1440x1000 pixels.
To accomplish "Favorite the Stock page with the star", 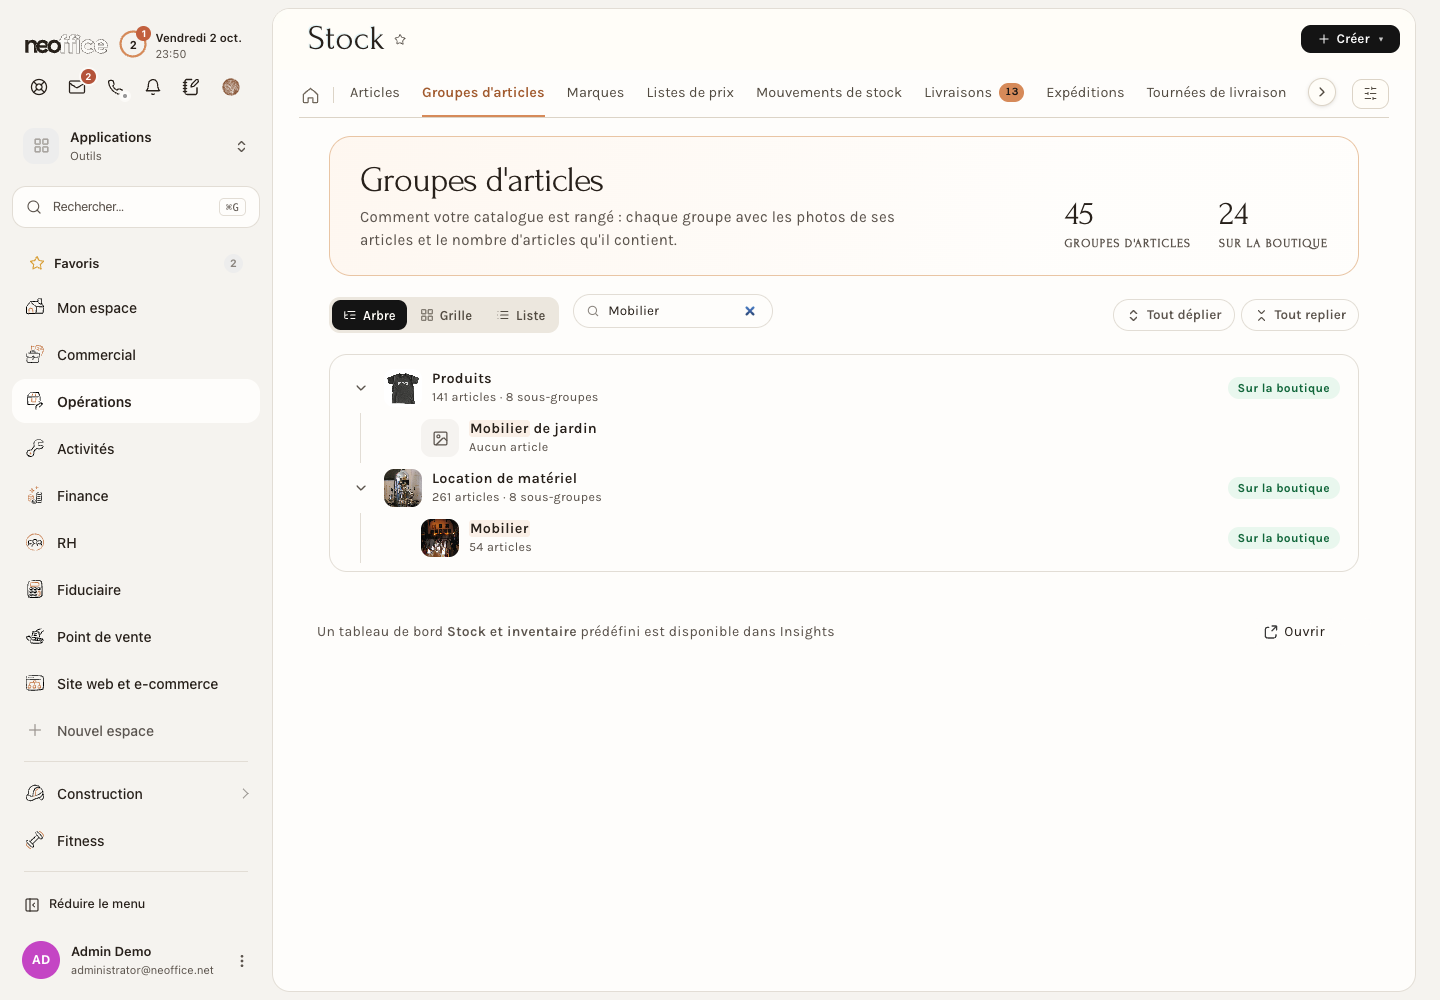I will (400, 40).
